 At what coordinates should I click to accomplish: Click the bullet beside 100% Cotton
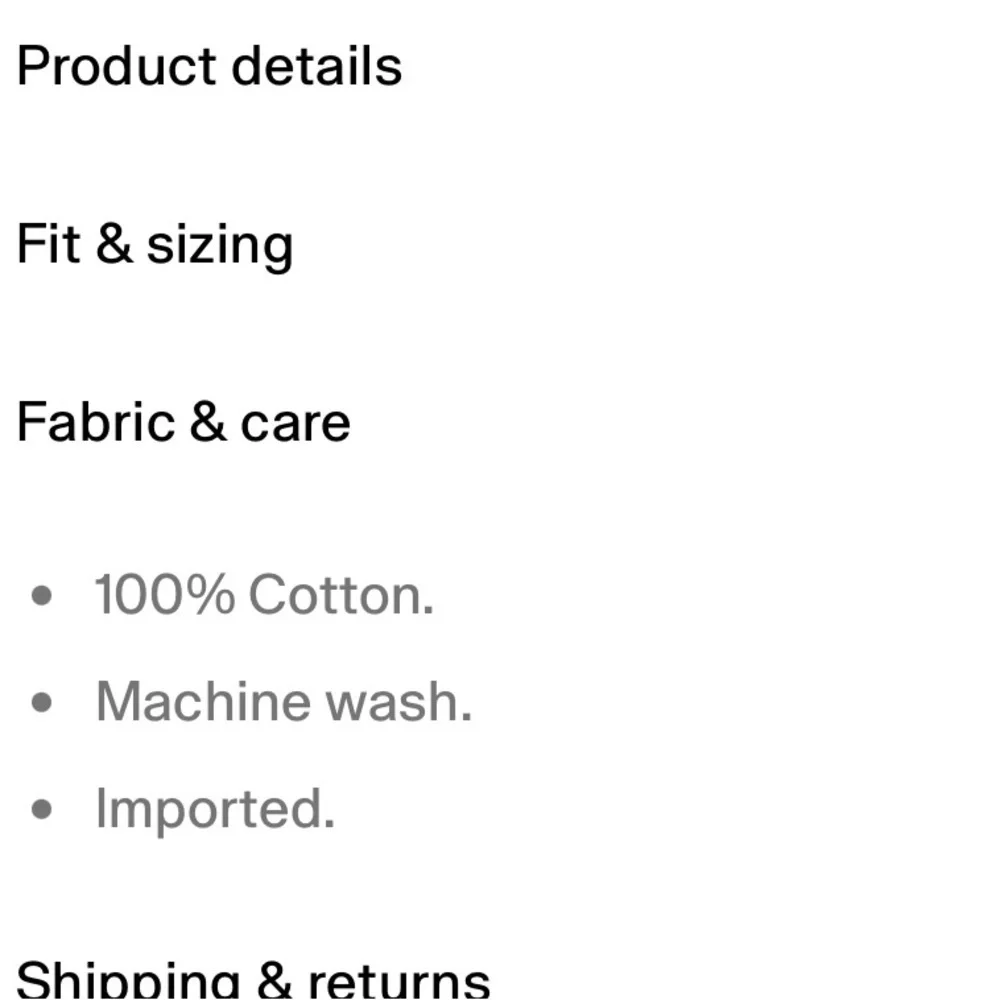point(41,596)
